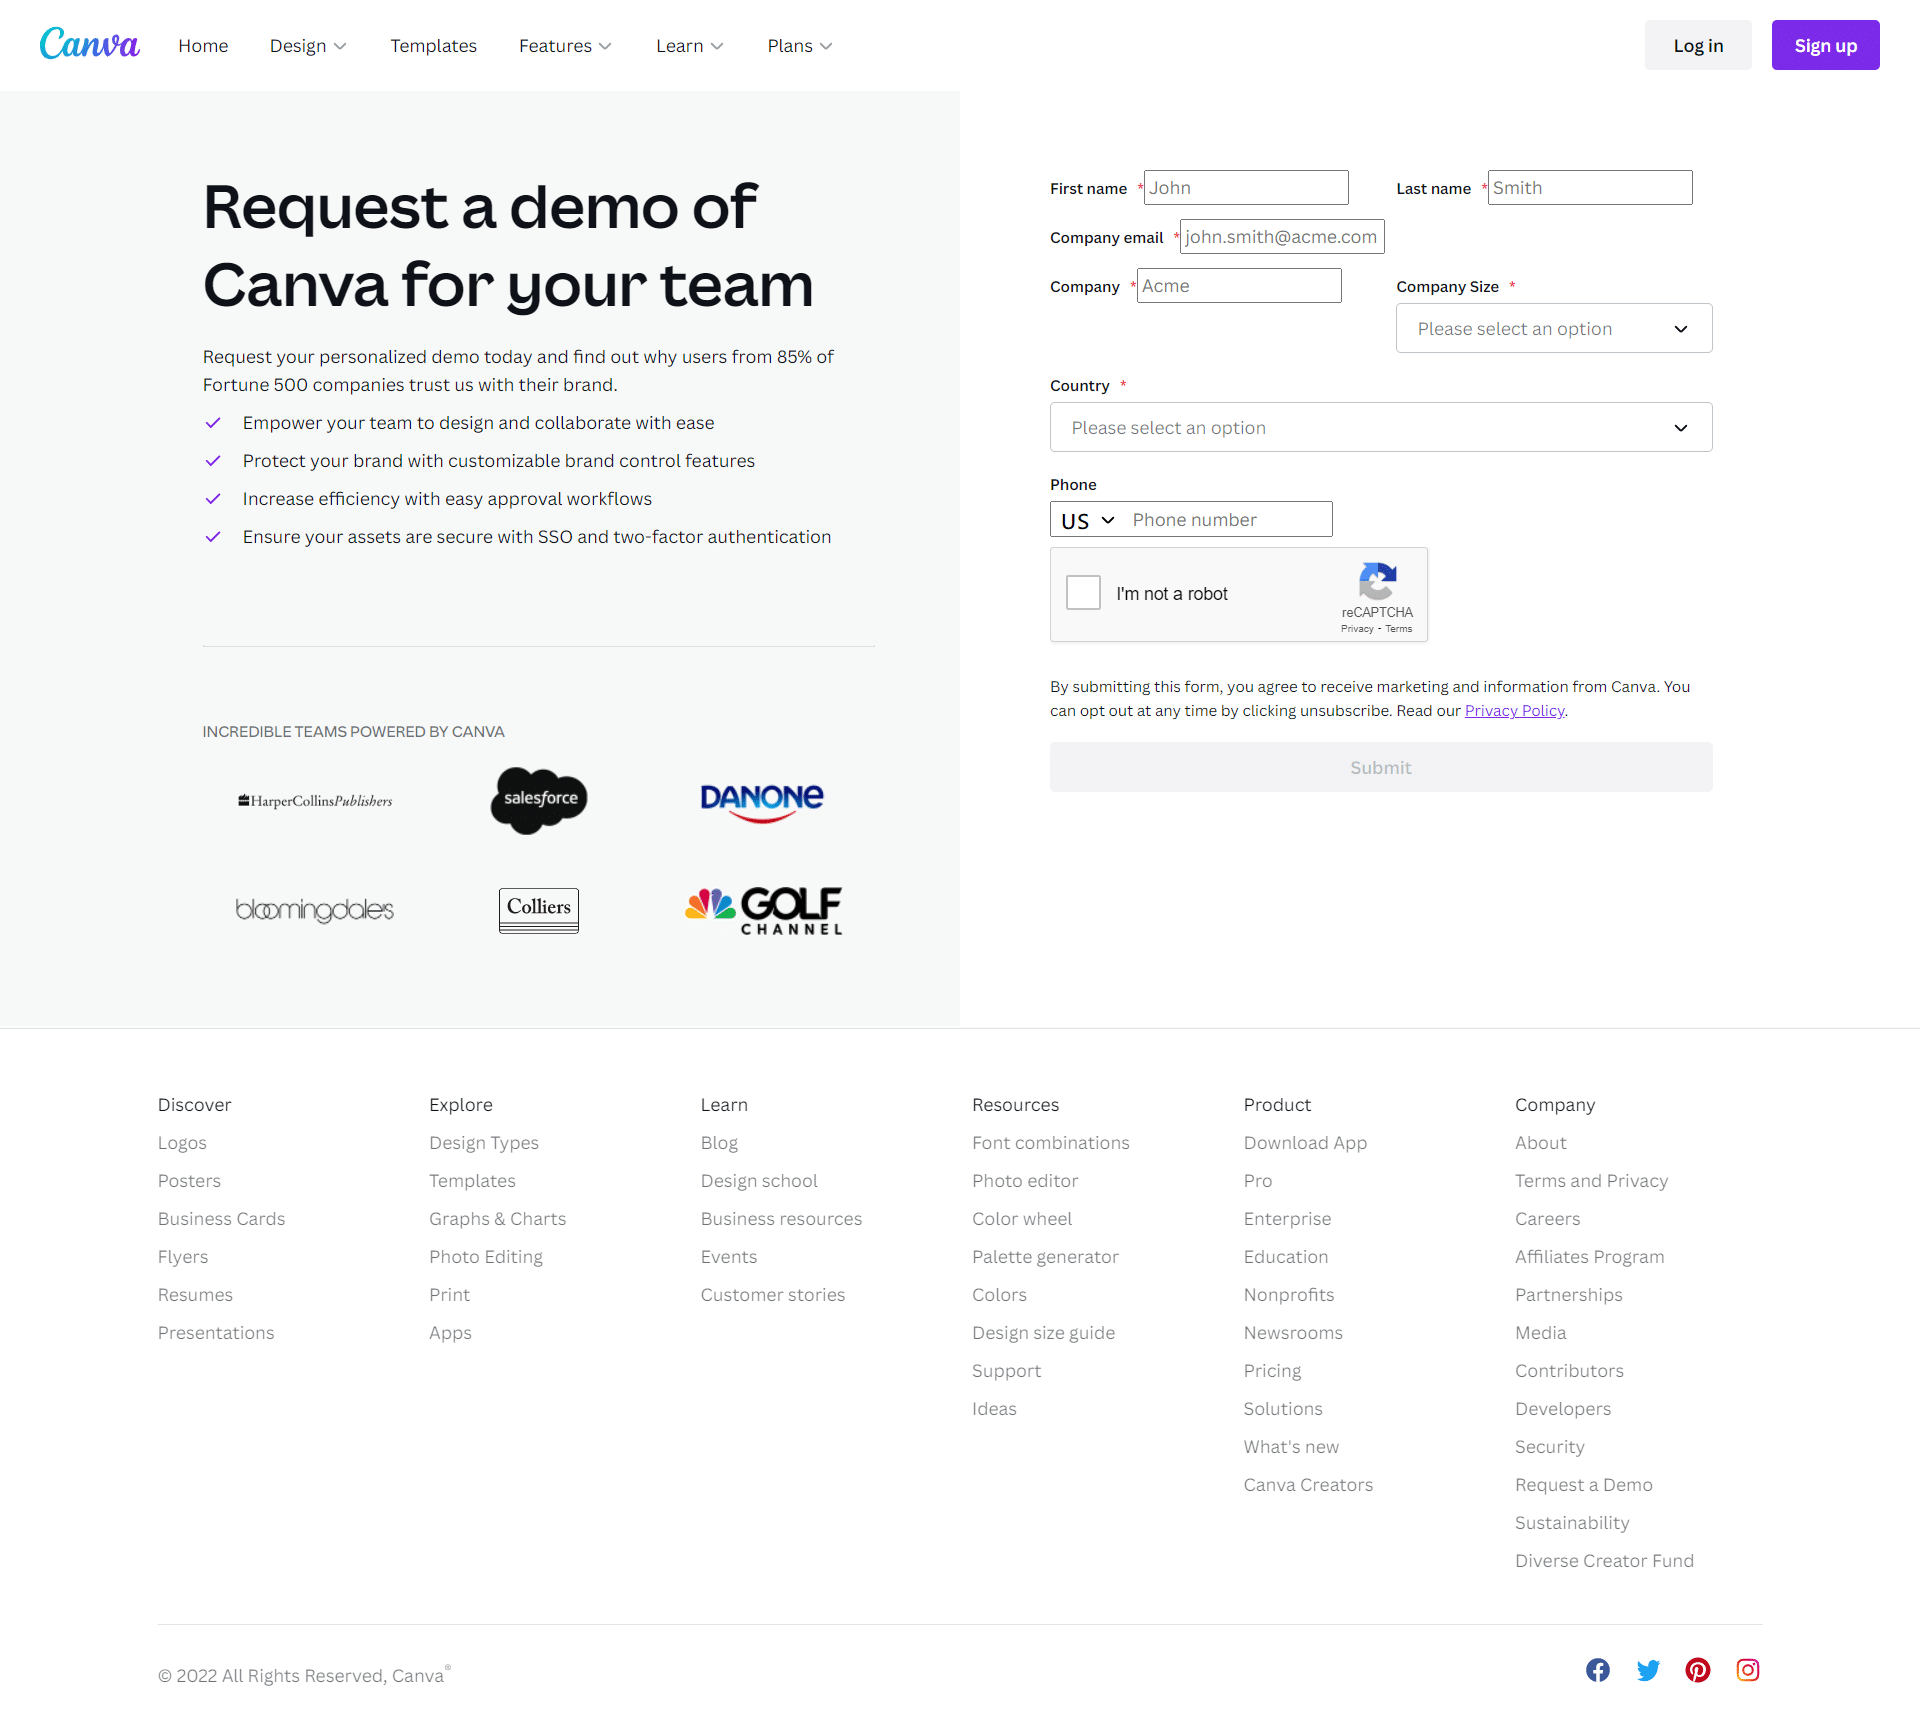Click the Plans menu item in navigation
Viewport: 1920px width, 1730px height.
(x=800, y=45)
